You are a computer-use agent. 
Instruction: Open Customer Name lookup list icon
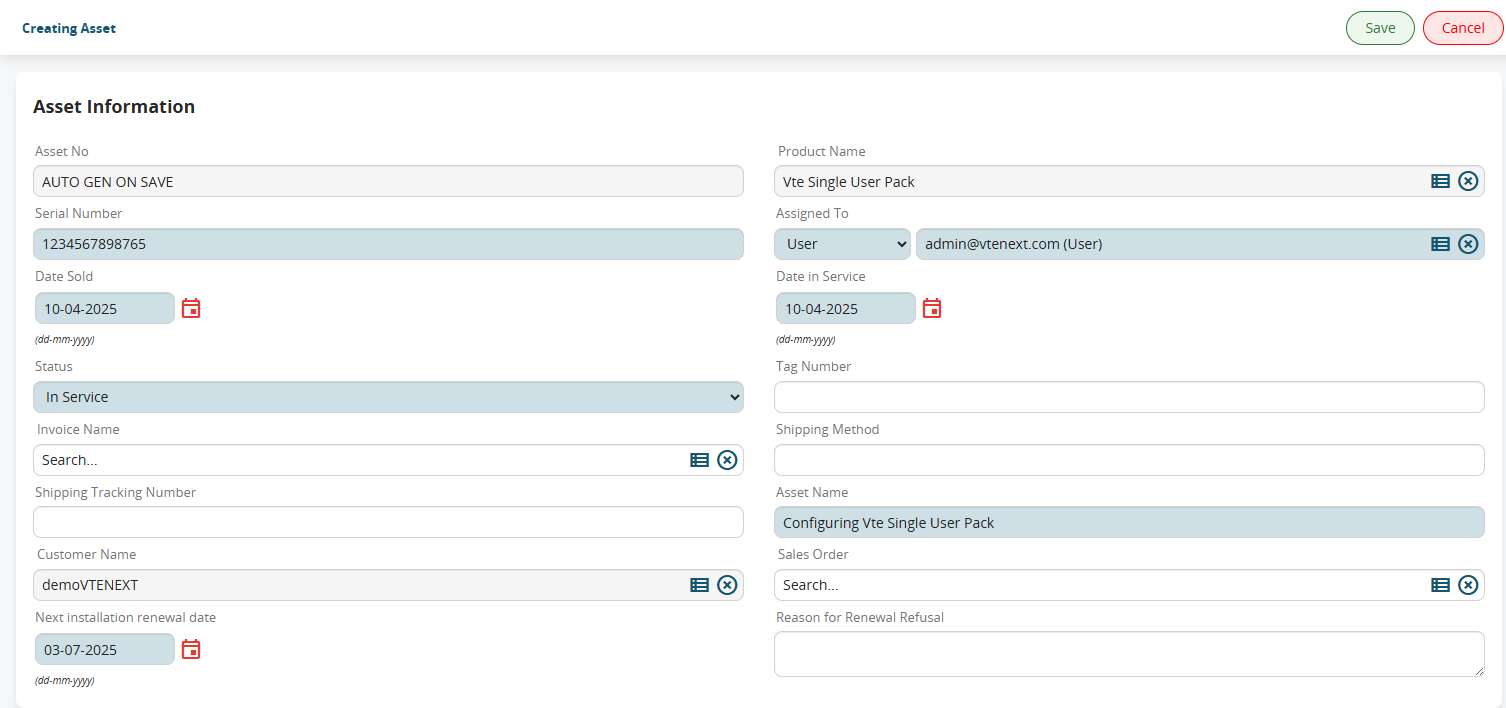[x=699, y=585]
